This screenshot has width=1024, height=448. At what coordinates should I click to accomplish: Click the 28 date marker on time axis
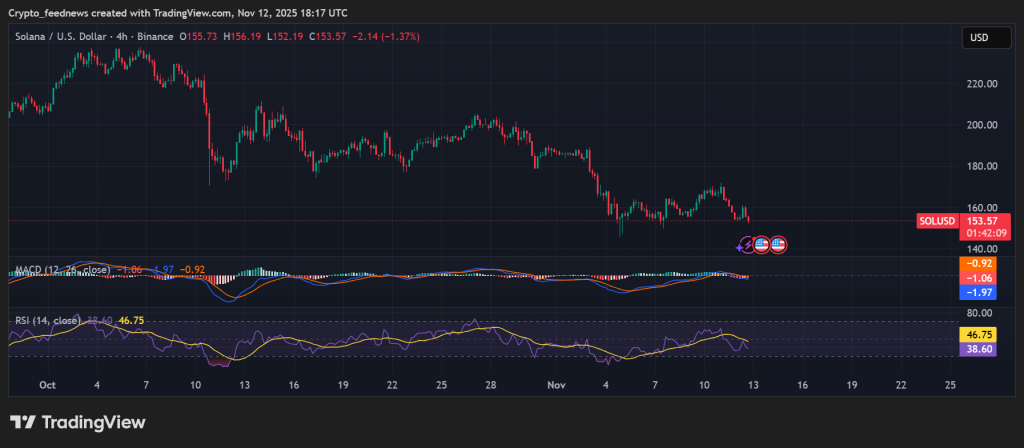491,384
